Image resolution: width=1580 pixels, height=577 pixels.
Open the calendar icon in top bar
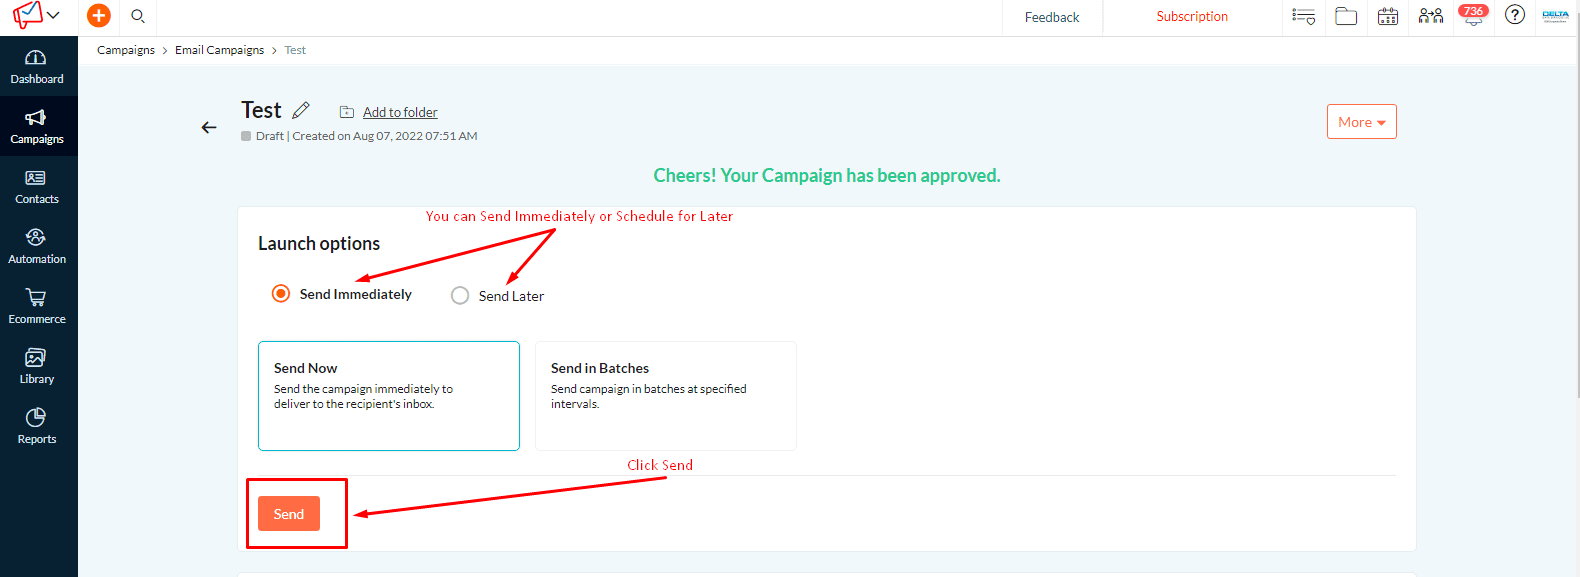[x=1388, y=16]
